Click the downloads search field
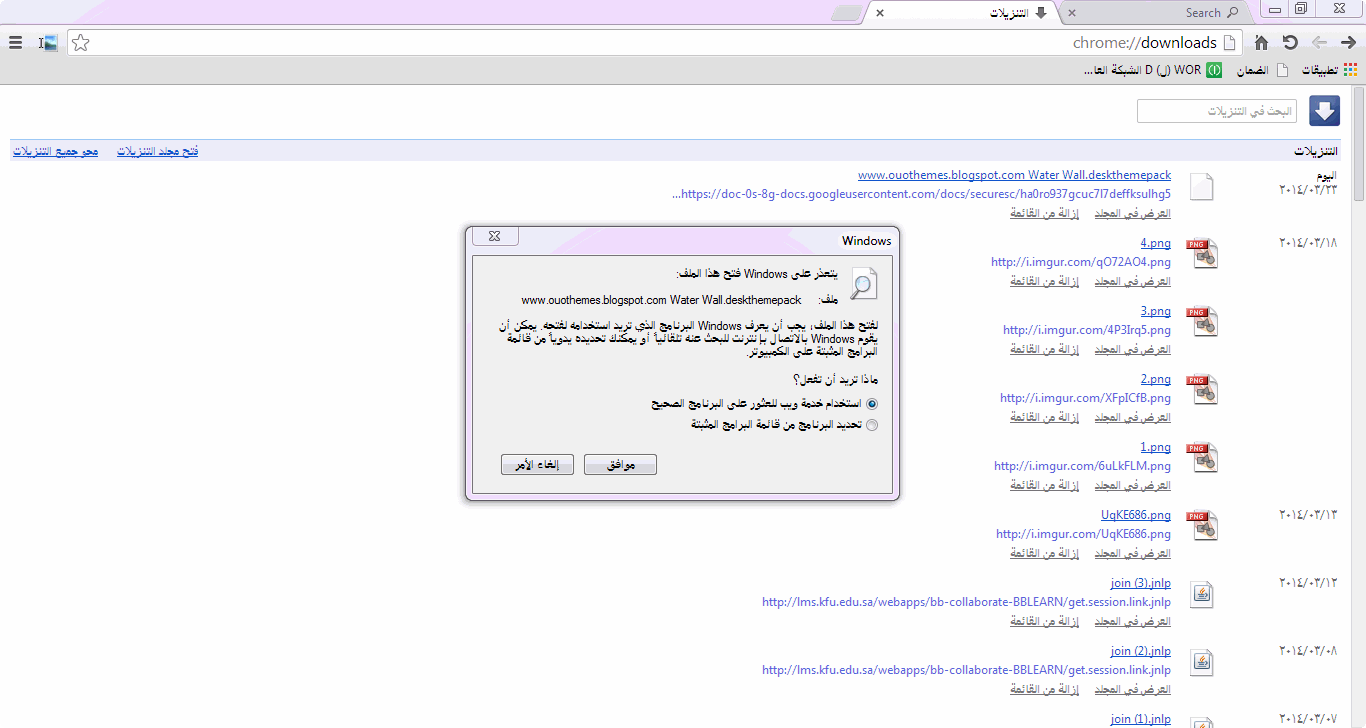Screen dimensions: 1366x728 point(1217,111)
